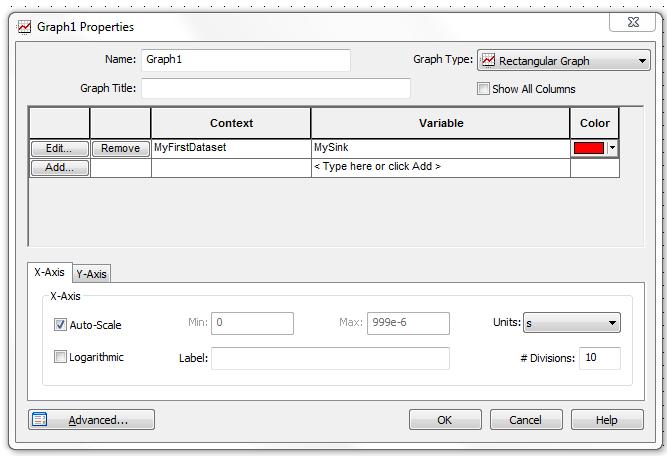667x456 pixels.
Task: Select the MyFirstDataset context cell
Action: click(231, 148)
